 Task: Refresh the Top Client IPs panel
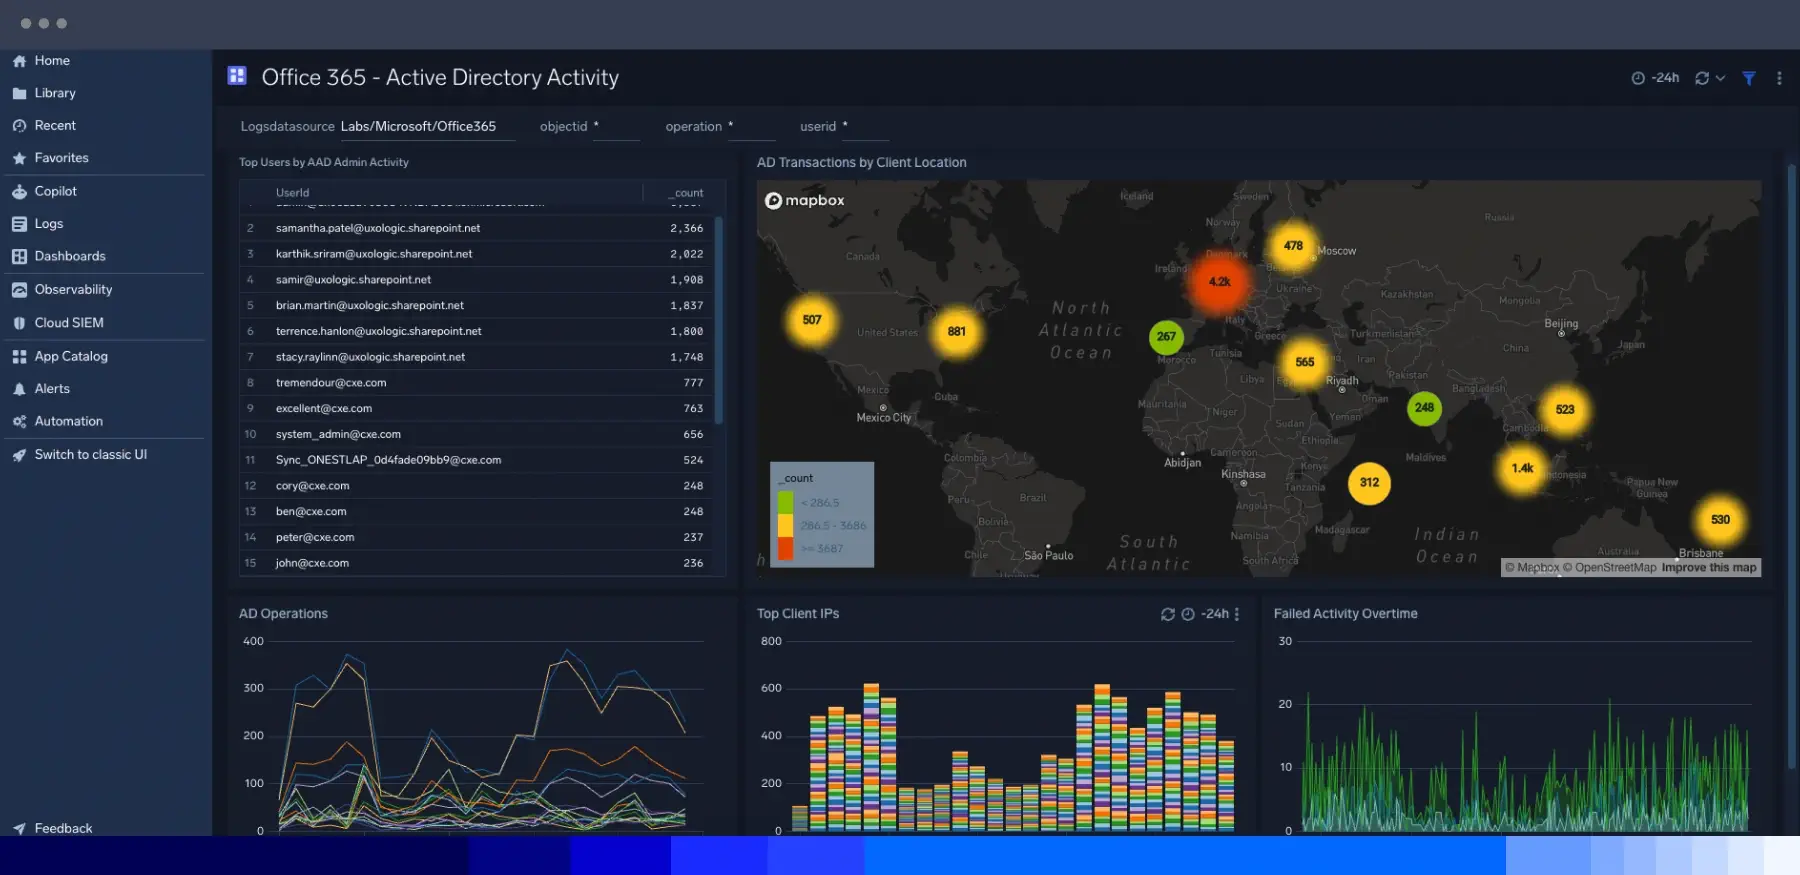[x=1167, y=614]
